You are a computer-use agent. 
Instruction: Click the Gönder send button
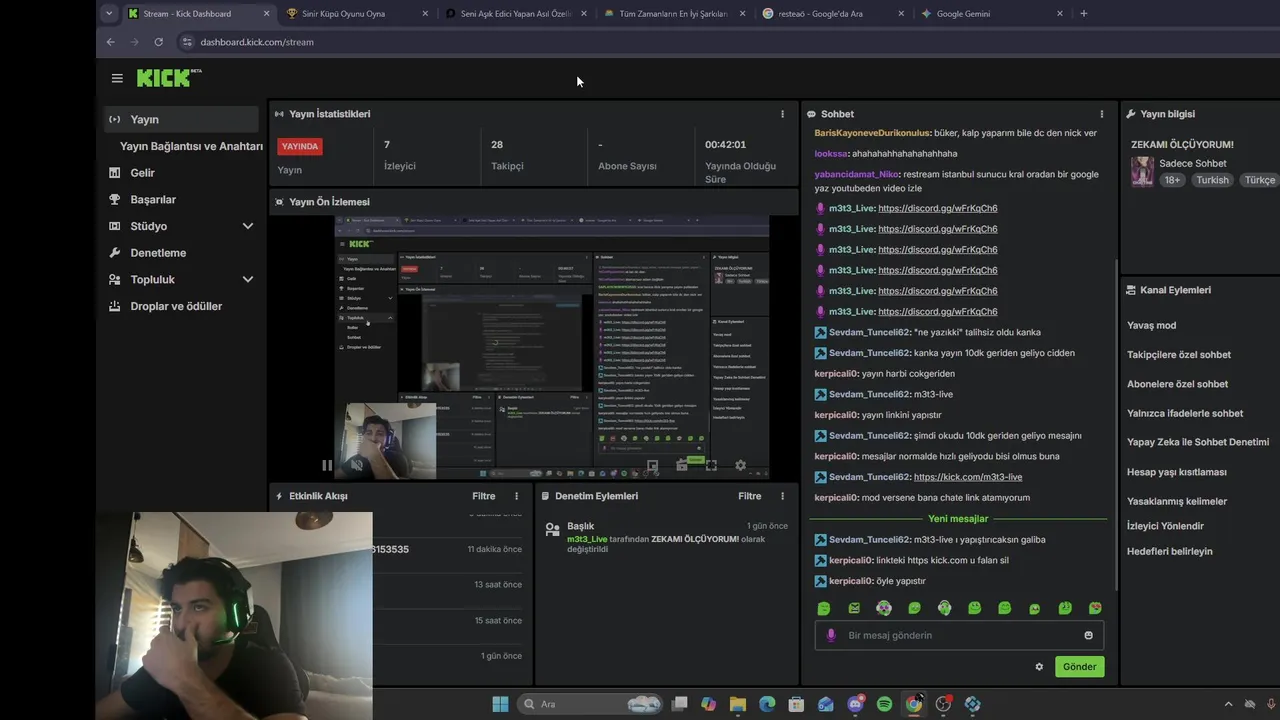pyautogui.click(x=1079, y=667)
